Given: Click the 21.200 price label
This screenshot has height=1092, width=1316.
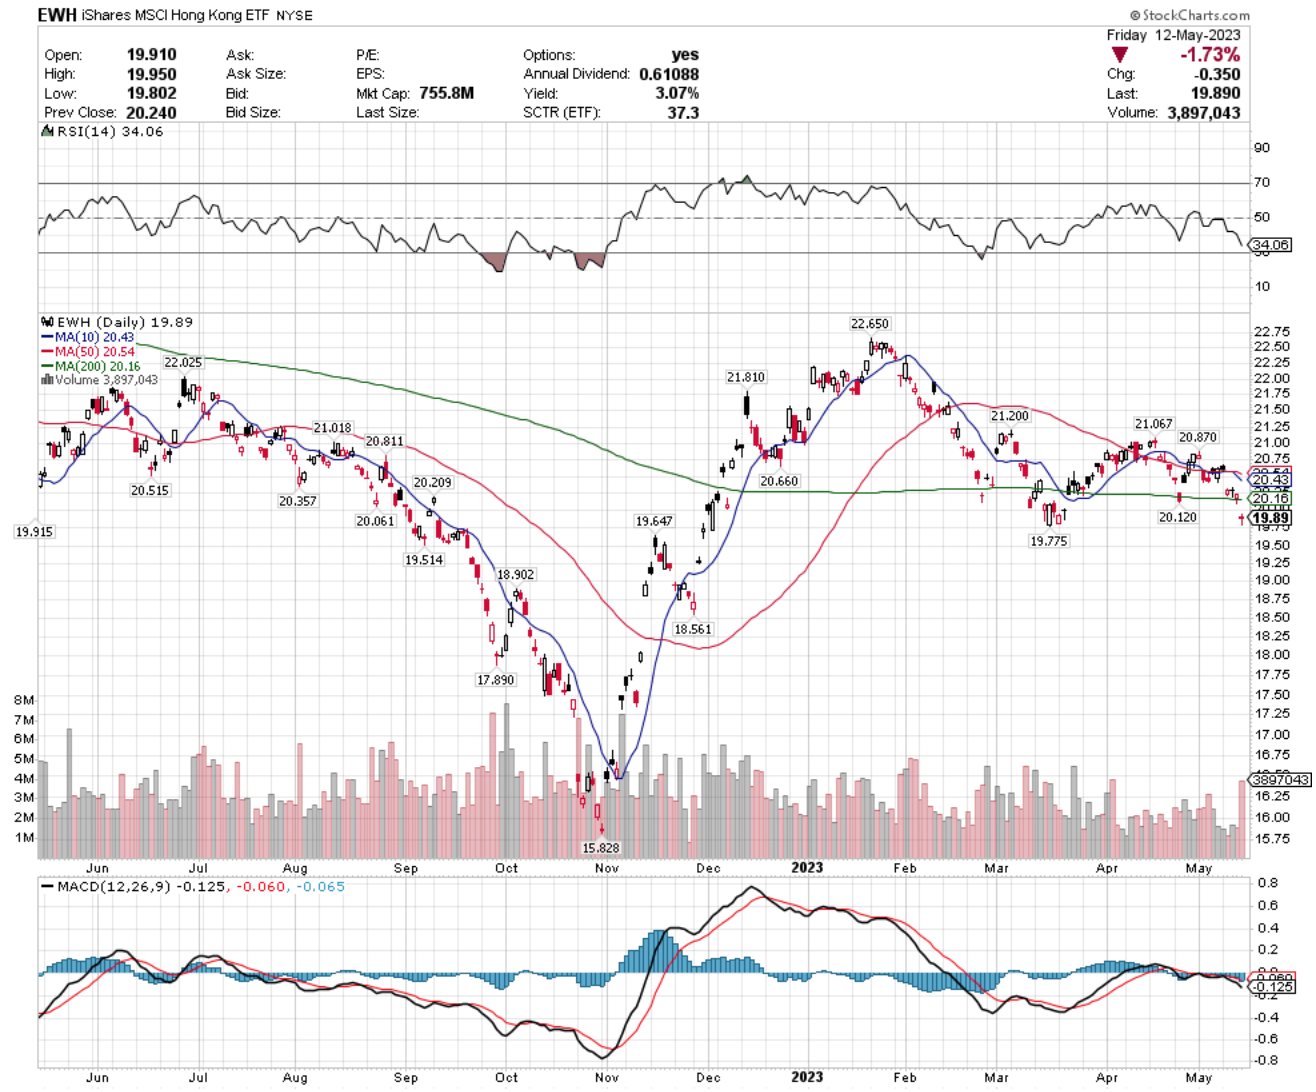Looking at the screenshot, I should pyautogui.click(x=1010, y=416).
